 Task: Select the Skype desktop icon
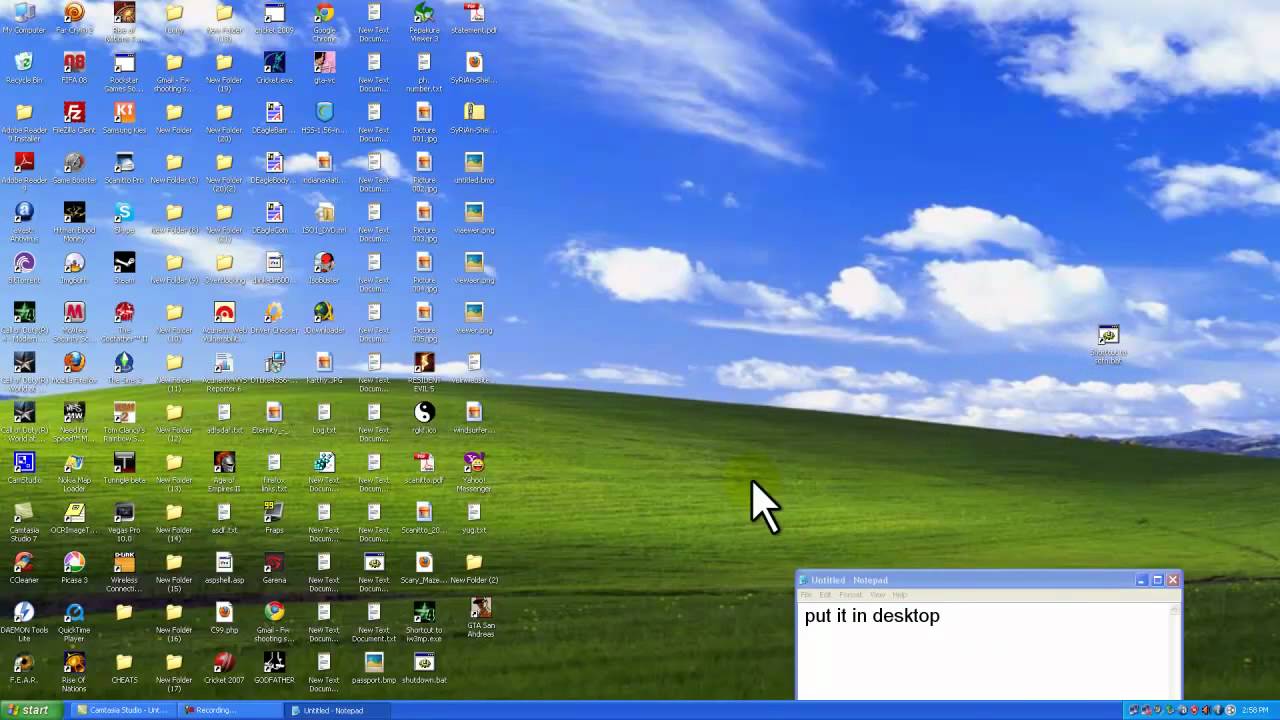(124, 219)
